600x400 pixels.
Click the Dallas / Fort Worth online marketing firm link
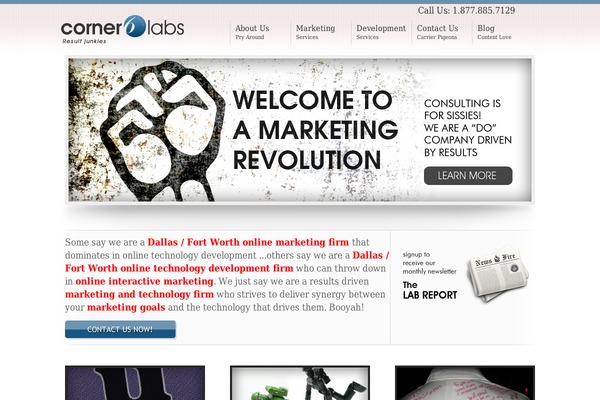248,242
